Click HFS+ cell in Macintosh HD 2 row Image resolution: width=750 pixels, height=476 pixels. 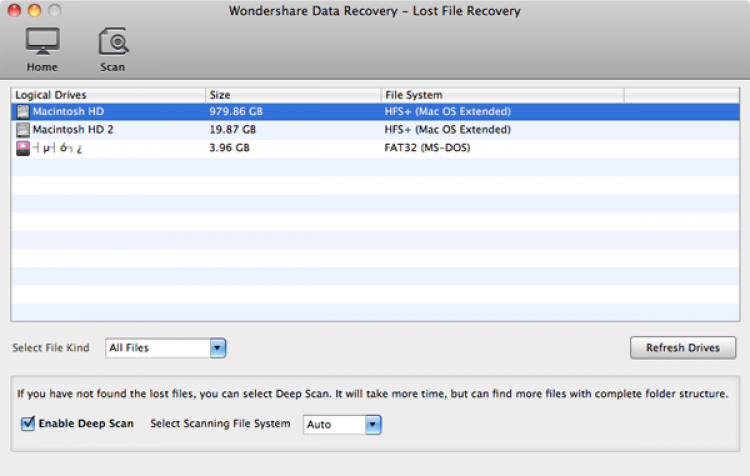click(447, 130)
